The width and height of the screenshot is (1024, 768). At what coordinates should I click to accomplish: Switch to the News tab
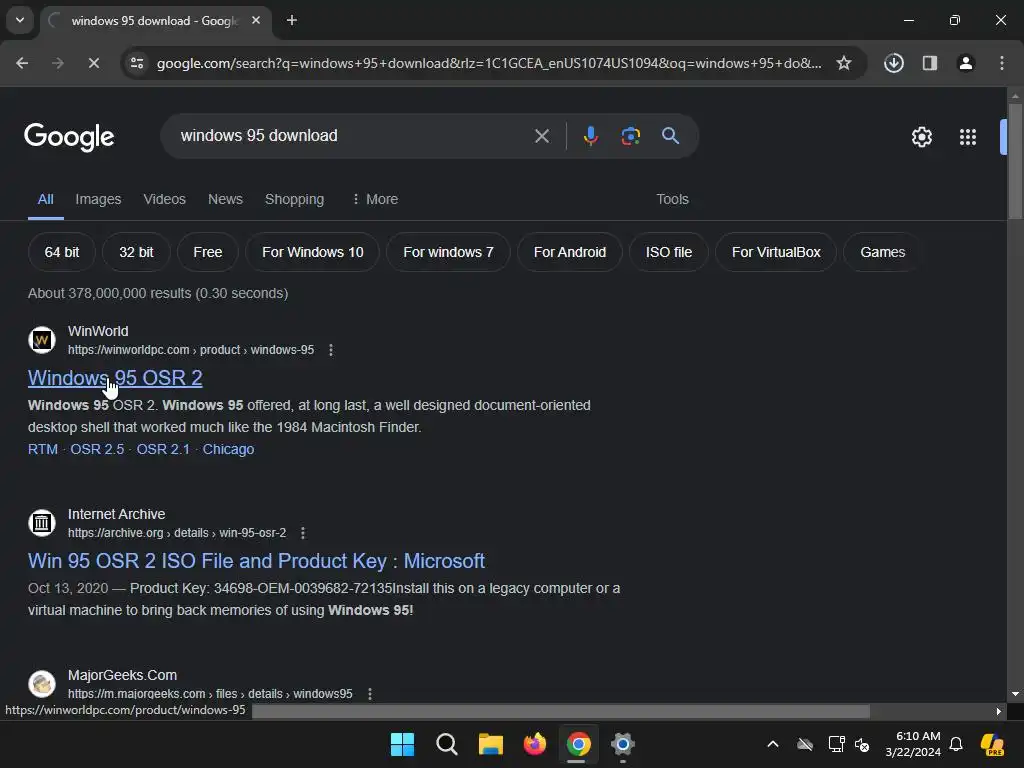(x=225, y=199)
